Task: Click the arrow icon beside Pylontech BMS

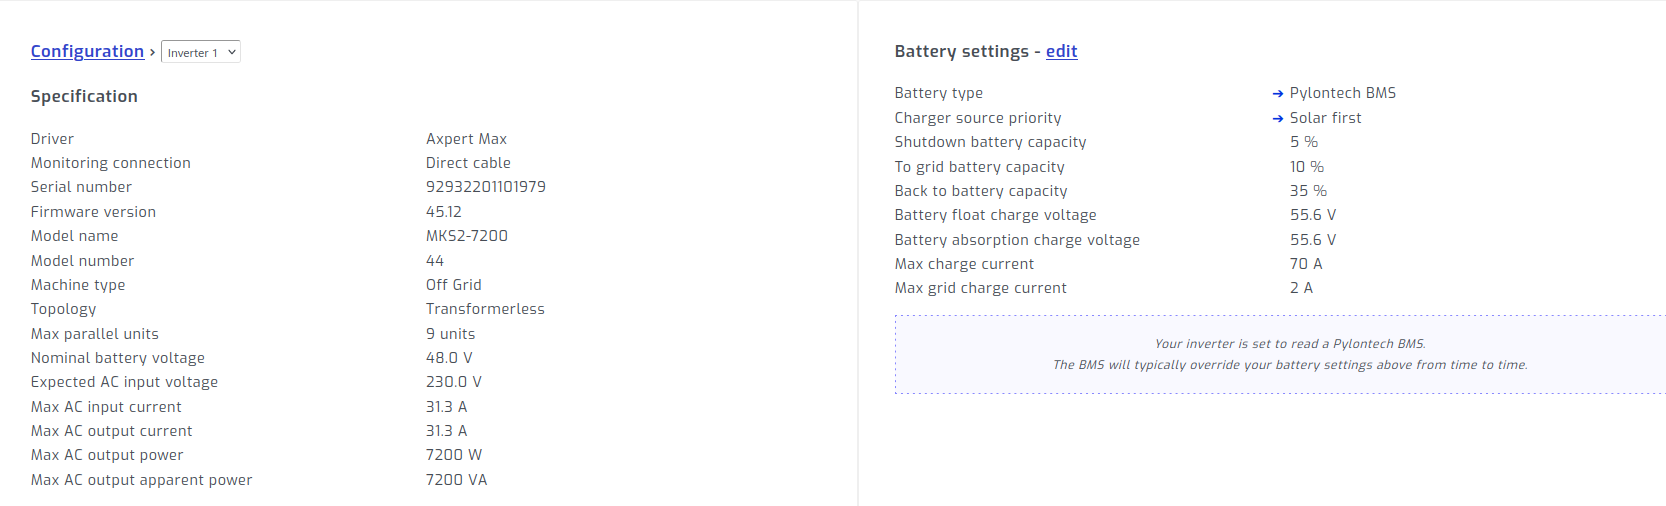Action: pyautogui.click(x=1278, y=93)
